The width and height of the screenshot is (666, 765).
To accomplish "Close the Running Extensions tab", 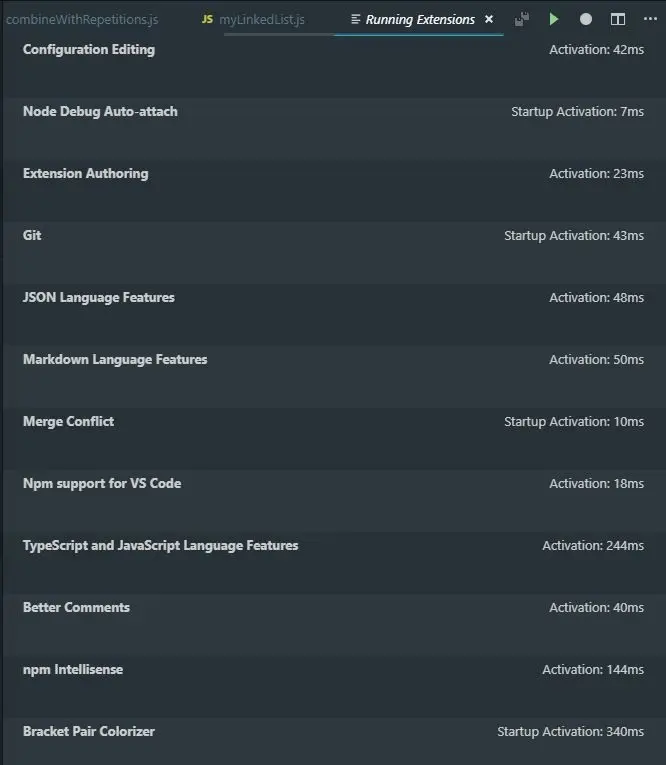I will click(489, 19).
